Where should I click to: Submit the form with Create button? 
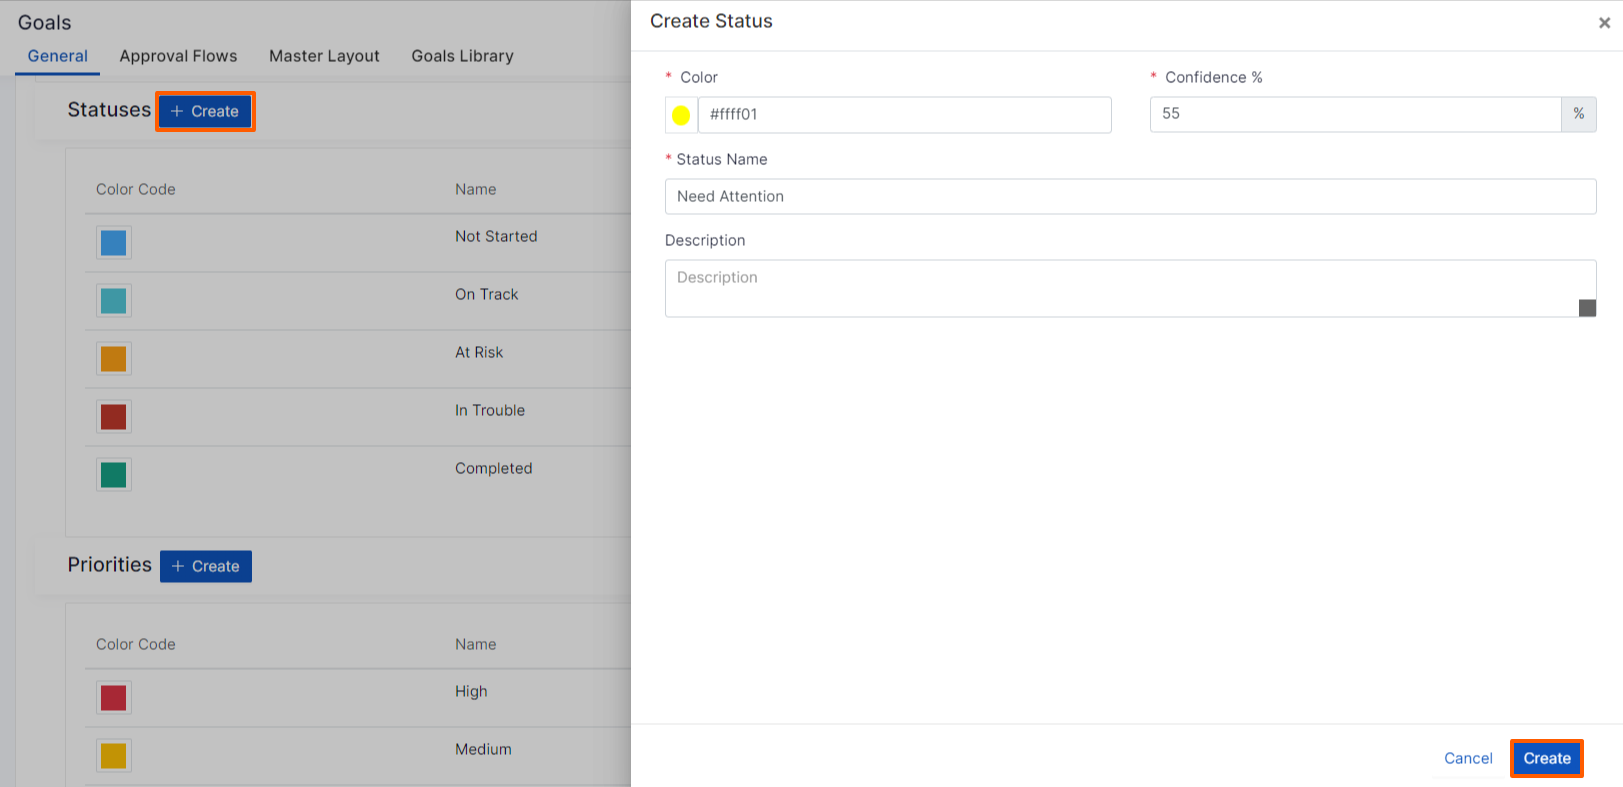[1546, 758]
